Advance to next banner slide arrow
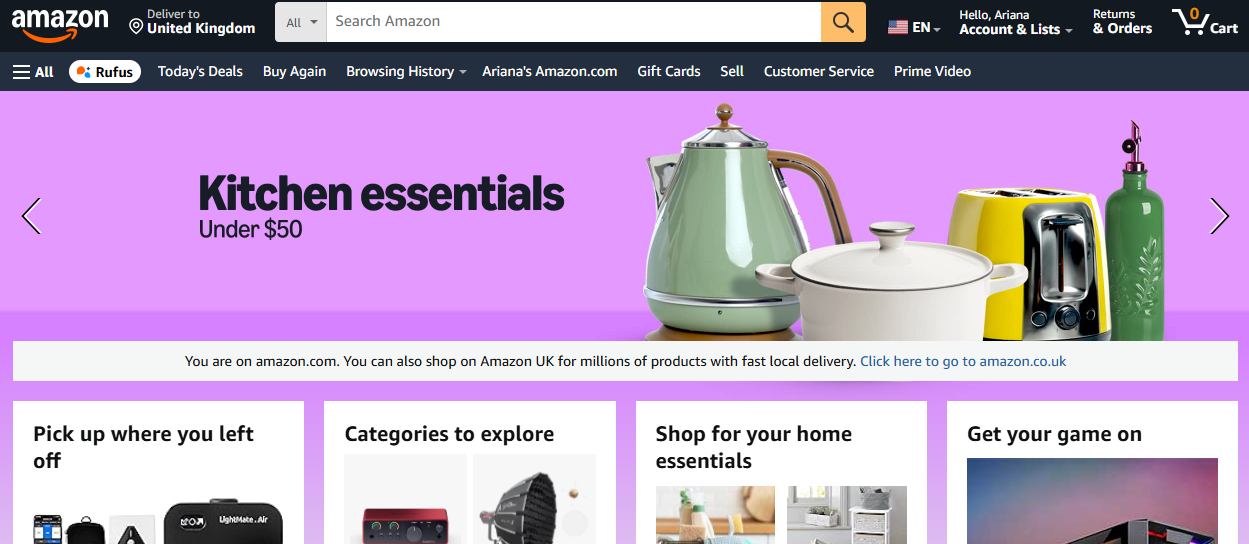Screen dimensions: 1249x544 [x=1219, y=216]
